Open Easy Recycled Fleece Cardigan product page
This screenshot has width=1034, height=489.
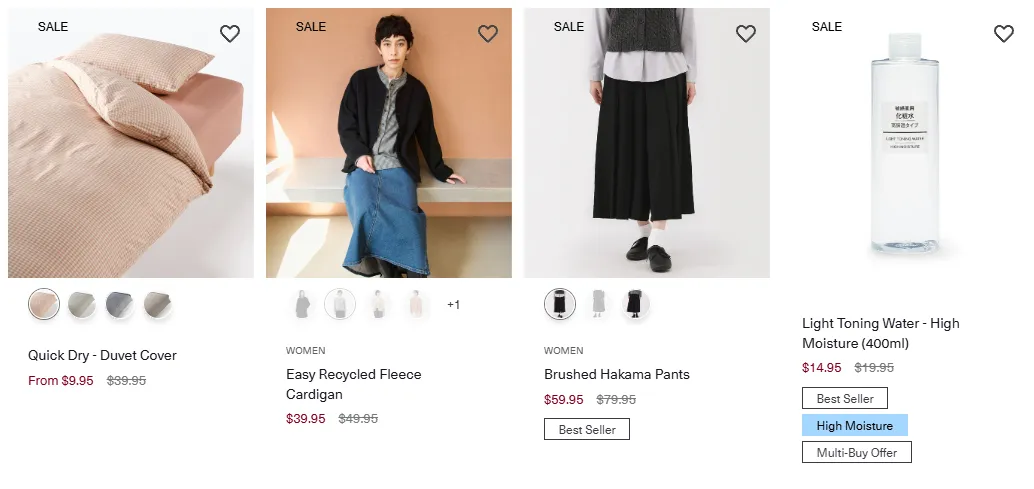tap(353, 384)
